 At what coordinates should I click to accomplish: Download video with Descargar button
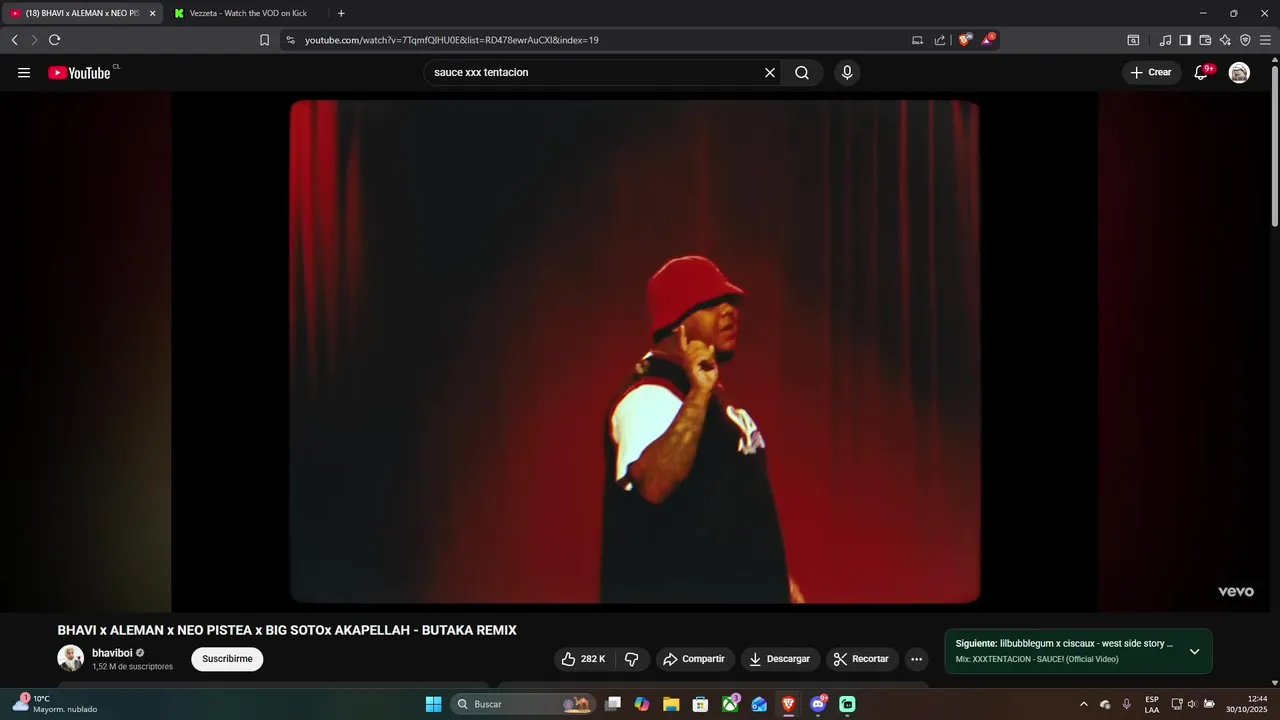[x=780, y=659]
